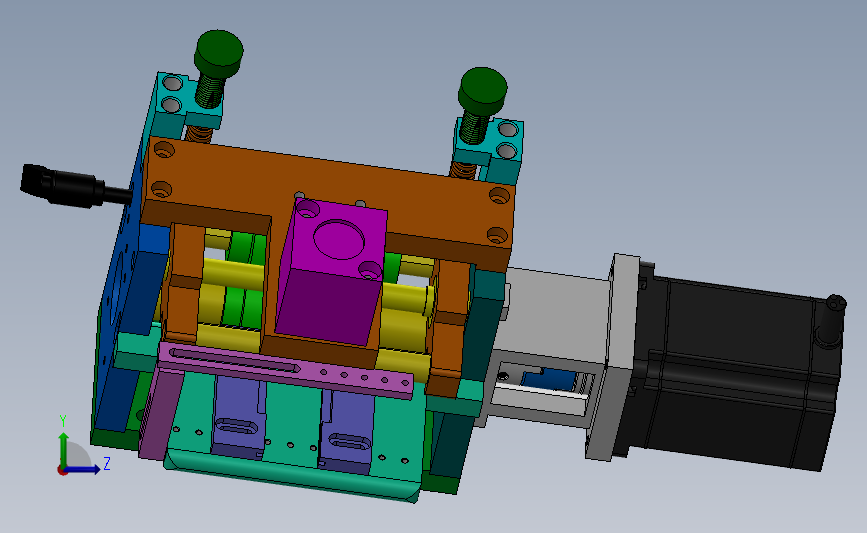Select the right green thumb screw knob
Image resolution: width=867 pixels, height=533 pixels.
tap(482, 90)
